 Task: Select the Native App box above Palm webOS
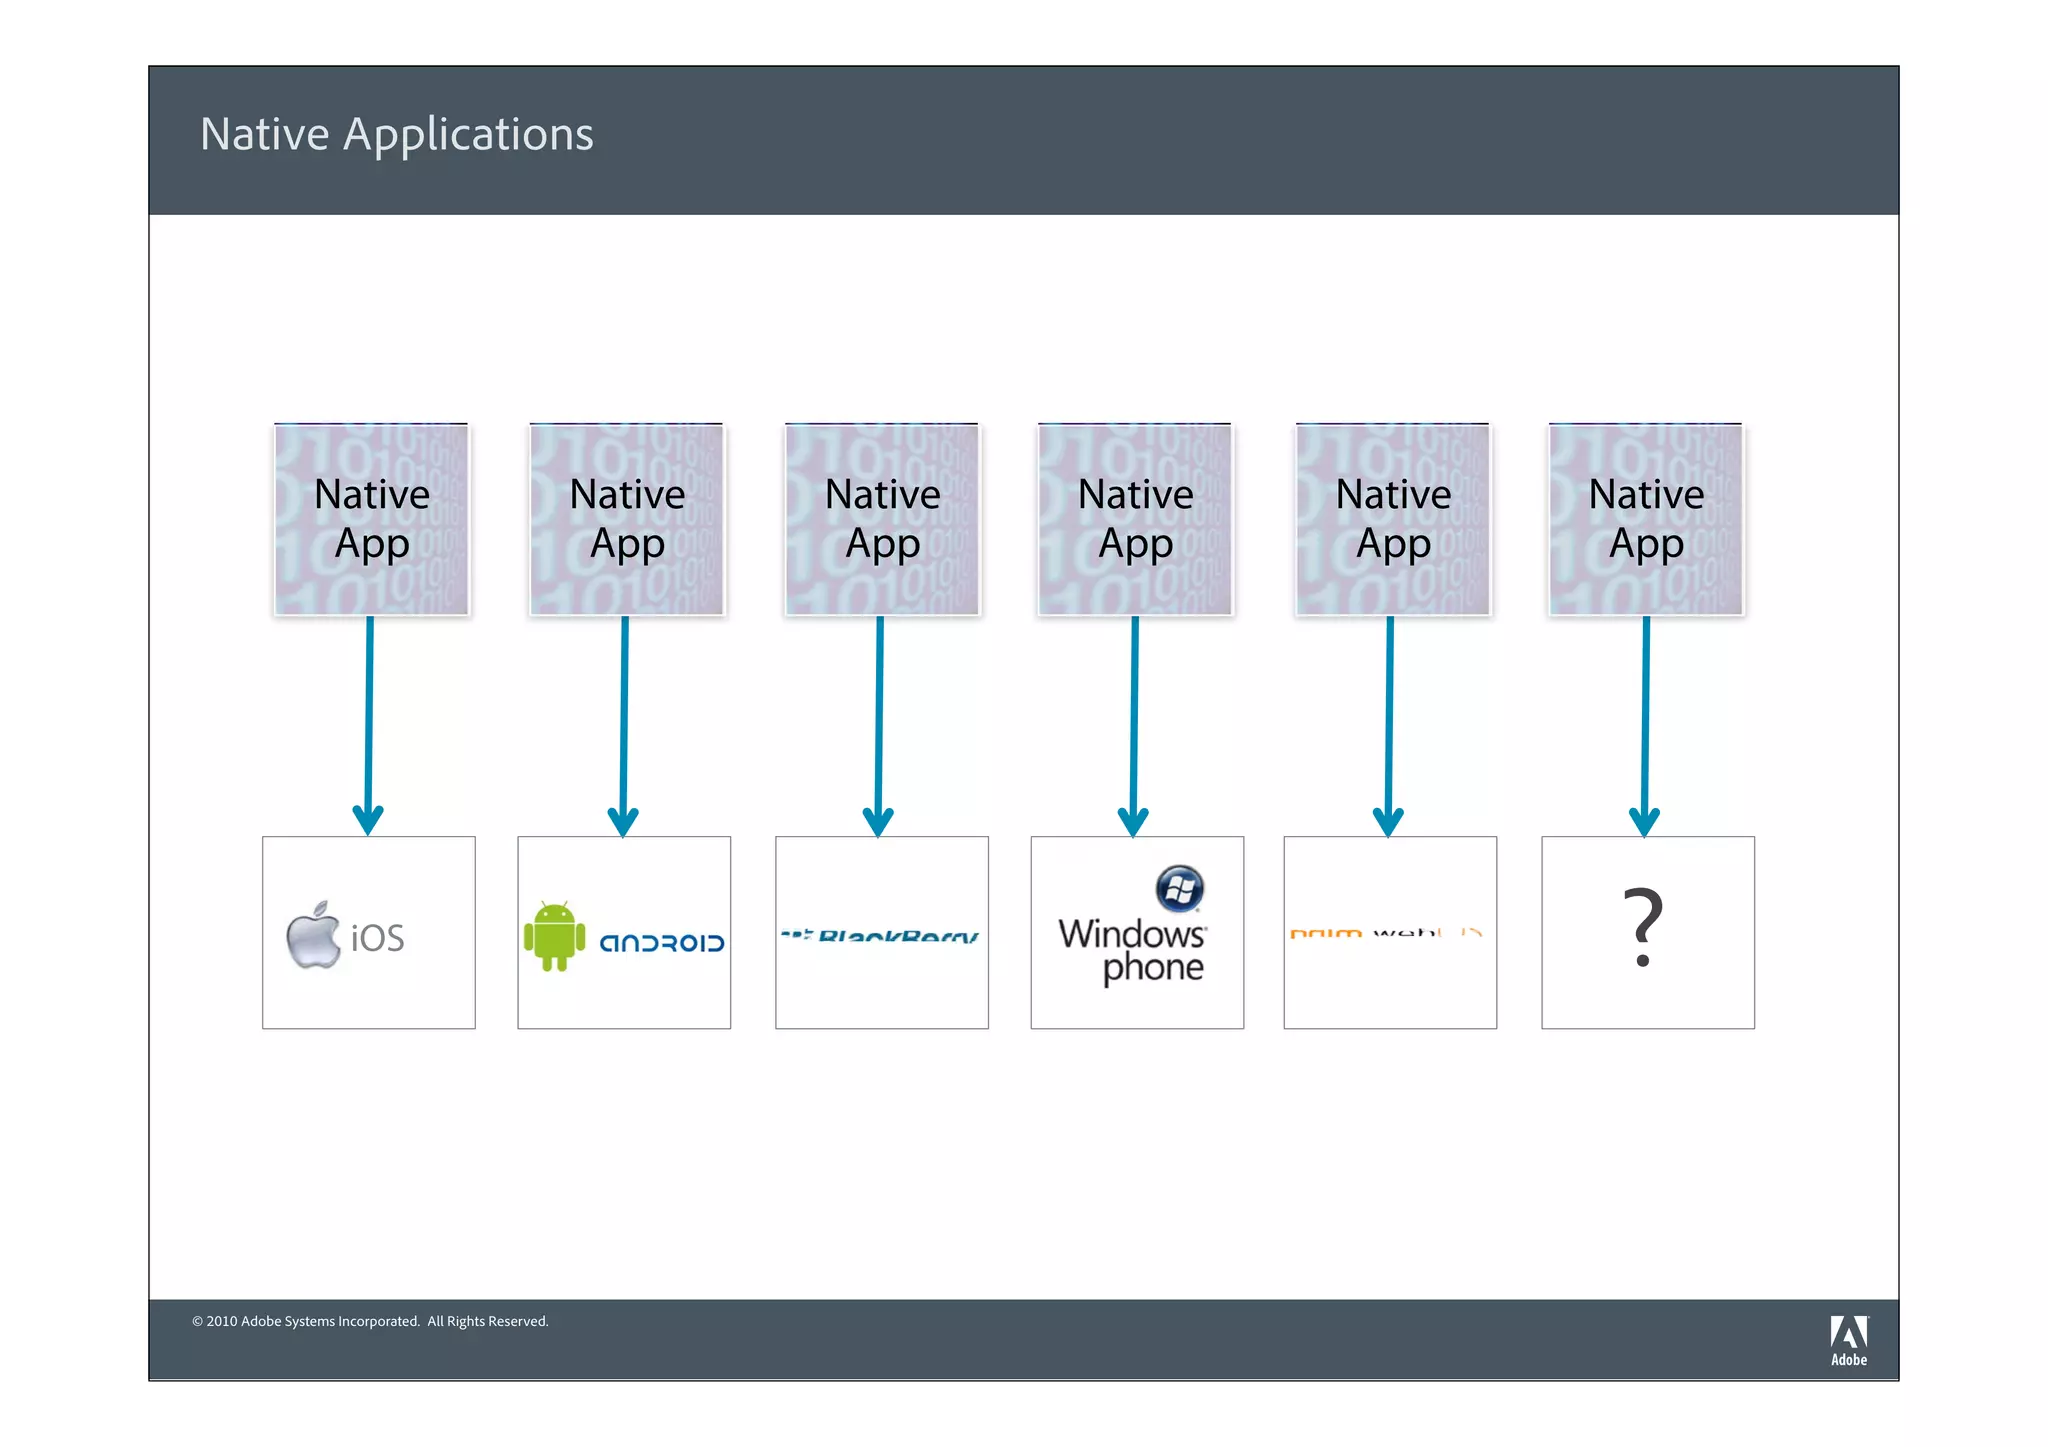[x=1392, y=519]
